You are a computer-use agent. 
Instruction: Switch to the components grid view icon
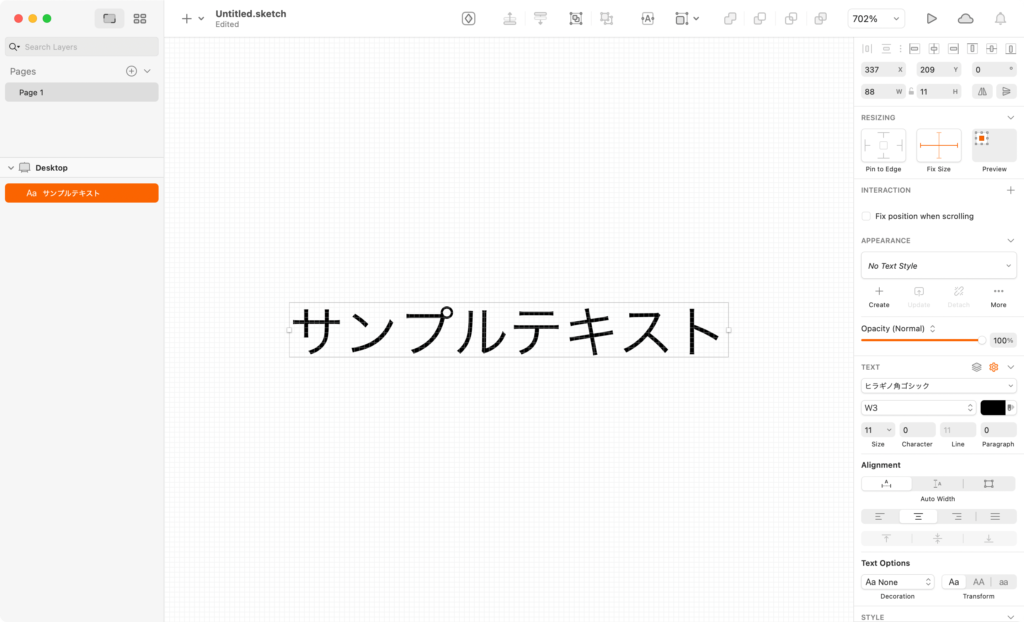point(140,18)
